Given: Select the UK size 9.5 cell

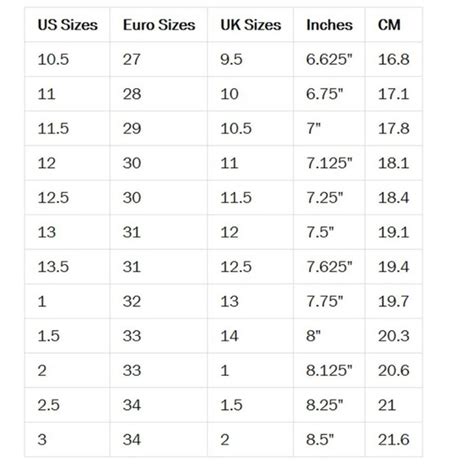Looking at the screenshot, I should tap(250, 60).
